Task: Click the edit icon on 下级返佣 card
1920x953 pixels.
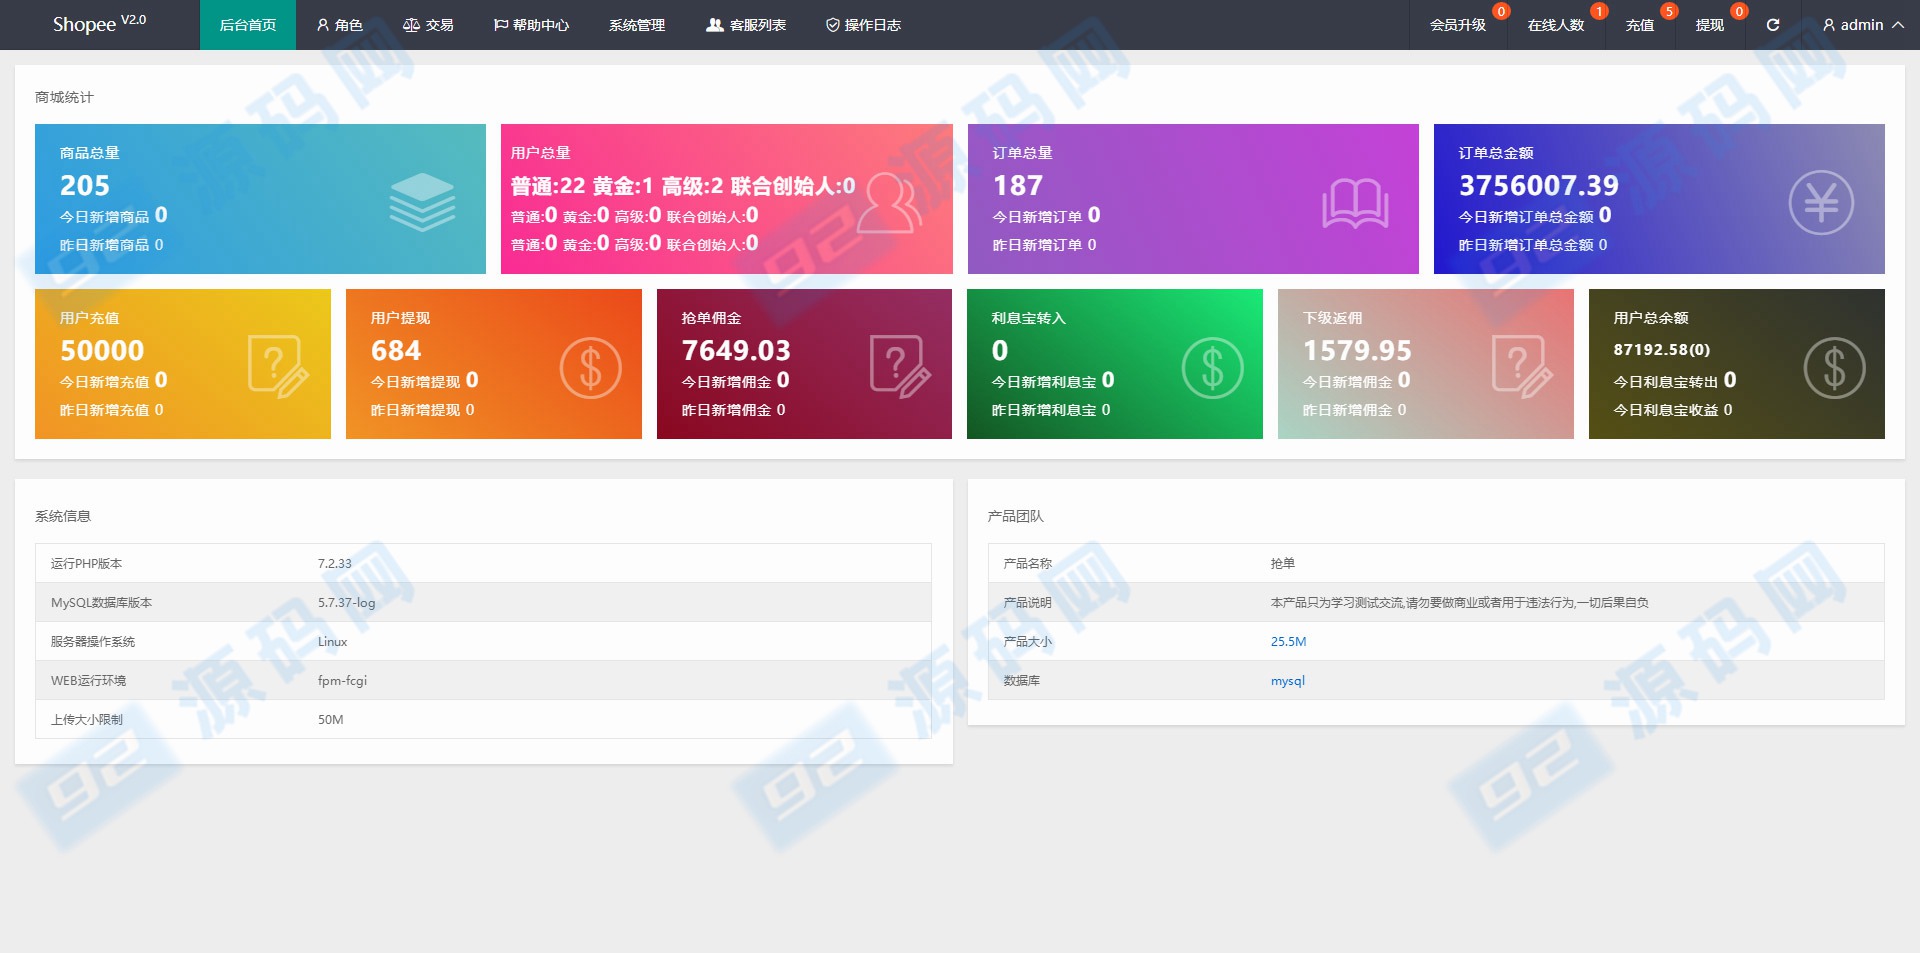Action: pyautogui.click(x=1522, y=367)
